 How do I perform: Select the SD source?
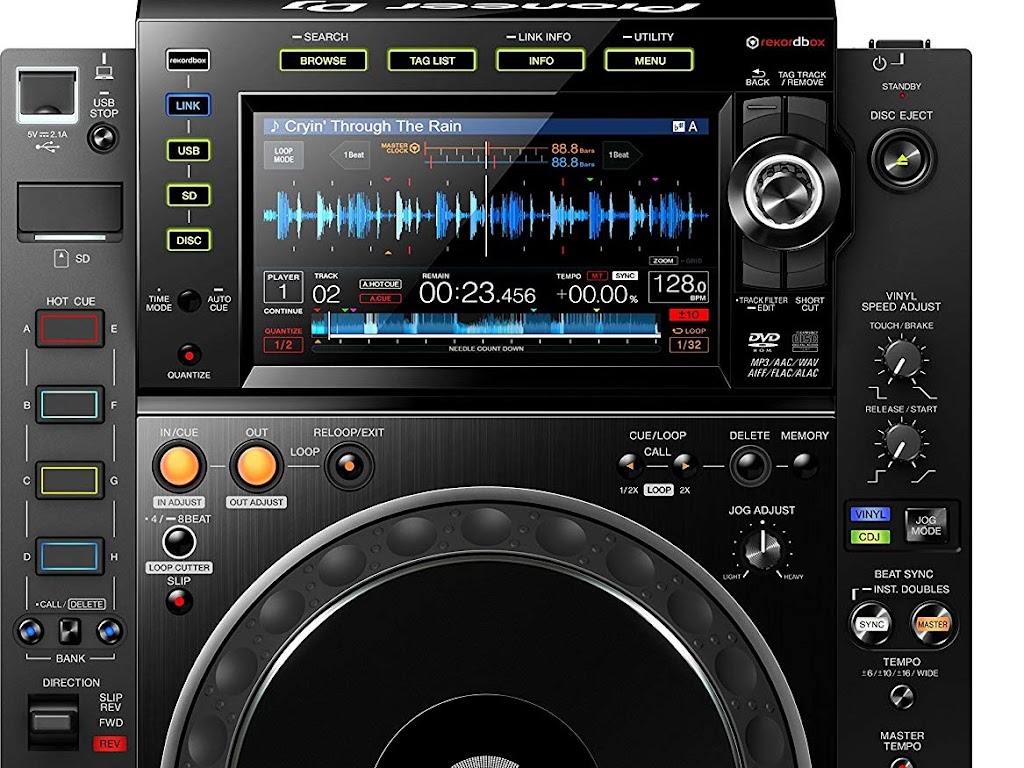188,195
